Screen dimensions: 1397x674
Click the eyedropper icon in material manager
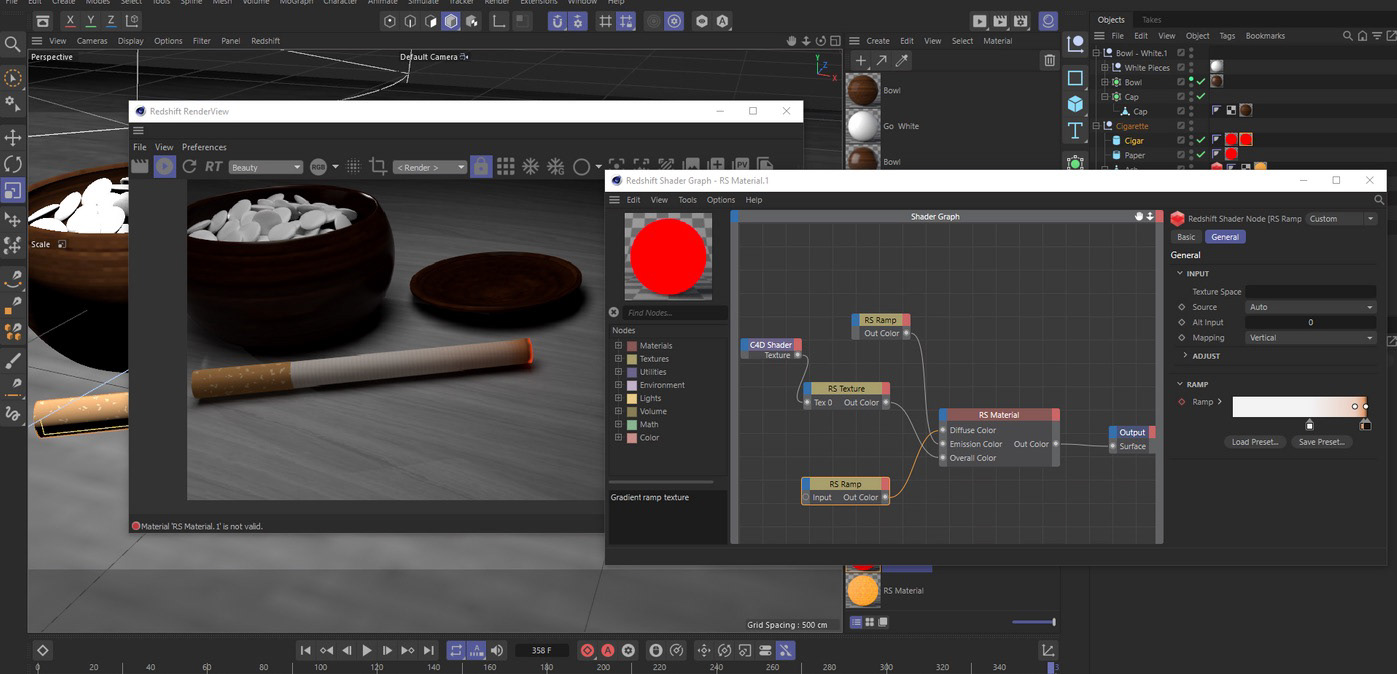tap(902, 61)
